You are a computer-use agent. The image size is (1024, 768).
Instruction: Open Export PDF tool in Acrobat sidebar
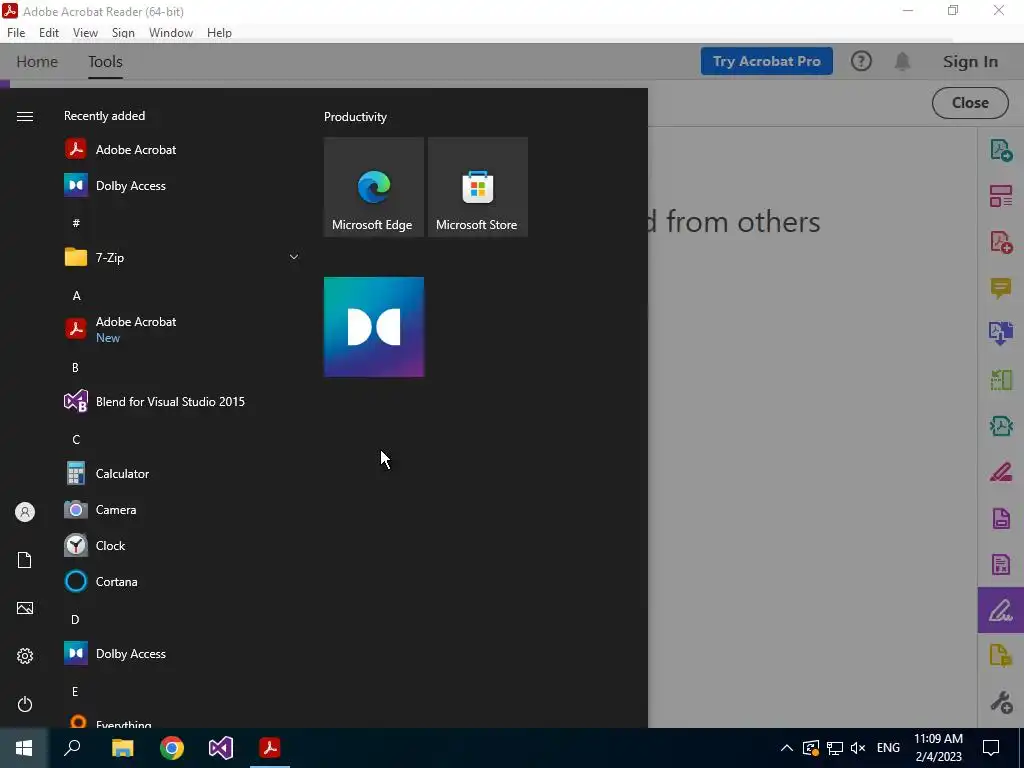(1000, 150)
